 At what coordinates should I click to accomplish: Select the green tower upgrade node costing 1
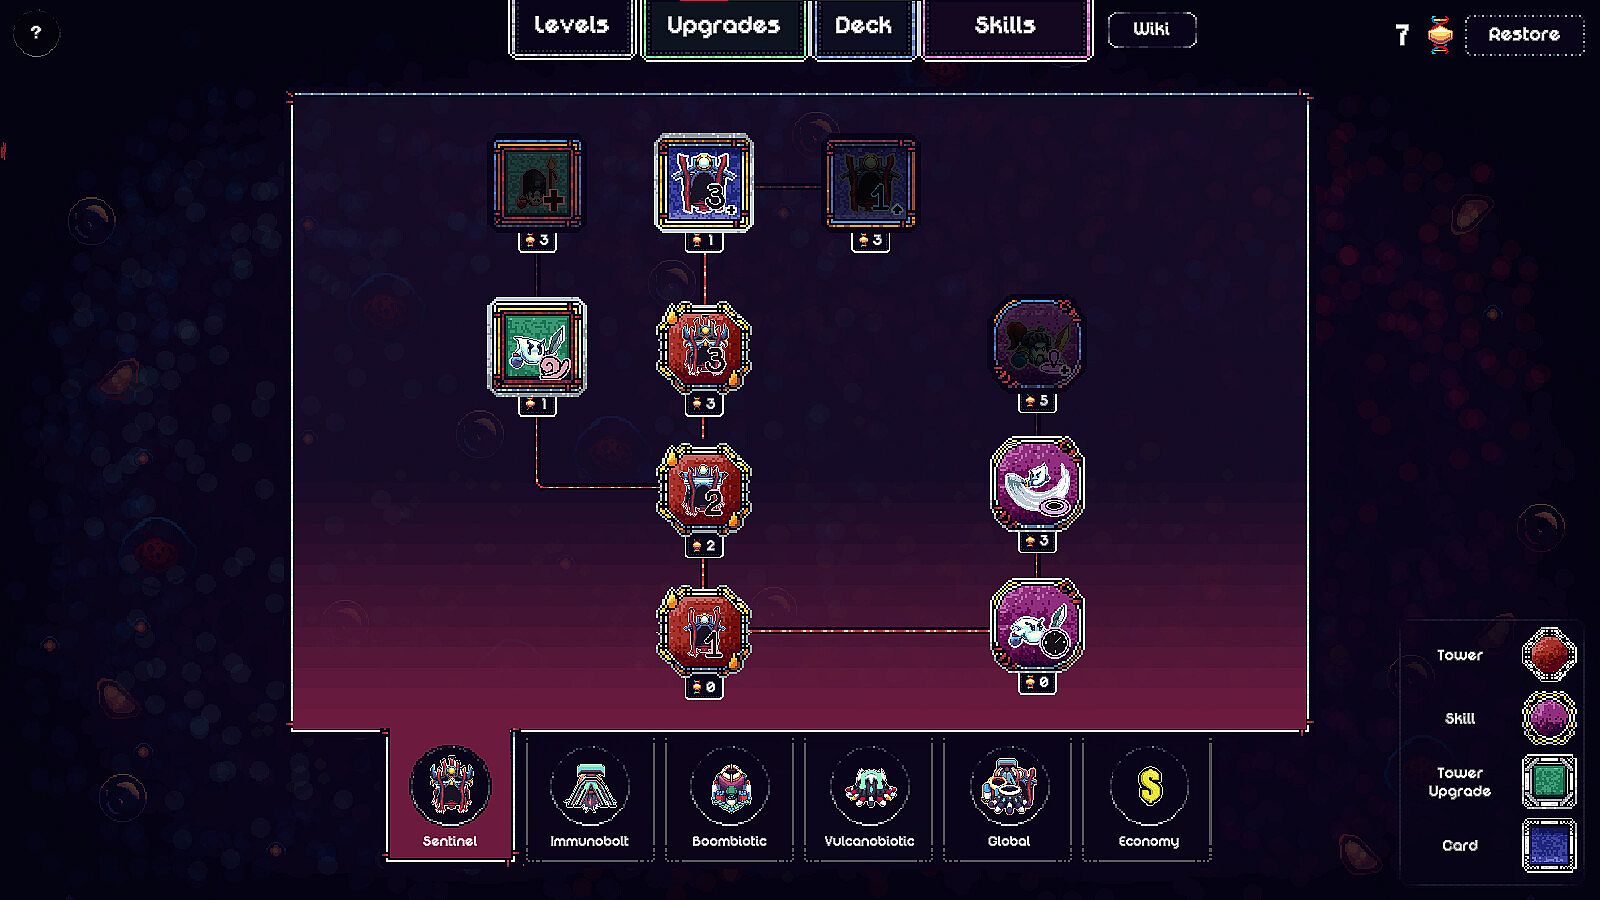pyautogui.click(x=537, y=347)
